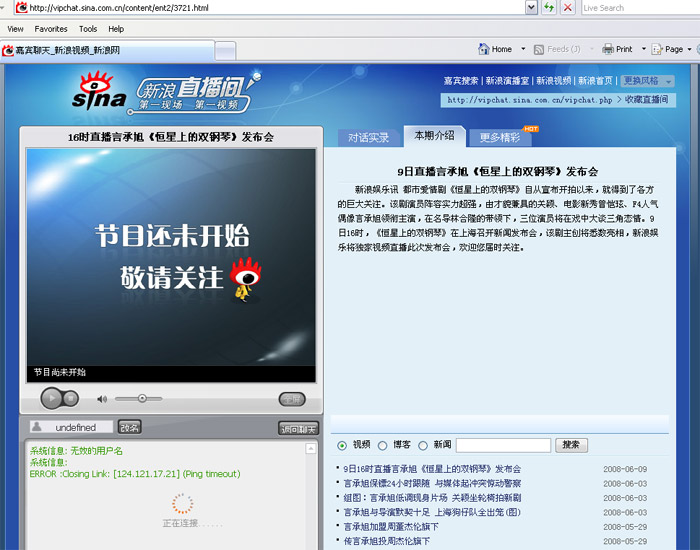Select the 嘉宾聊天_新浪视频 browser tab
Screen dimensions: 700x550
[x=107, y=50]
